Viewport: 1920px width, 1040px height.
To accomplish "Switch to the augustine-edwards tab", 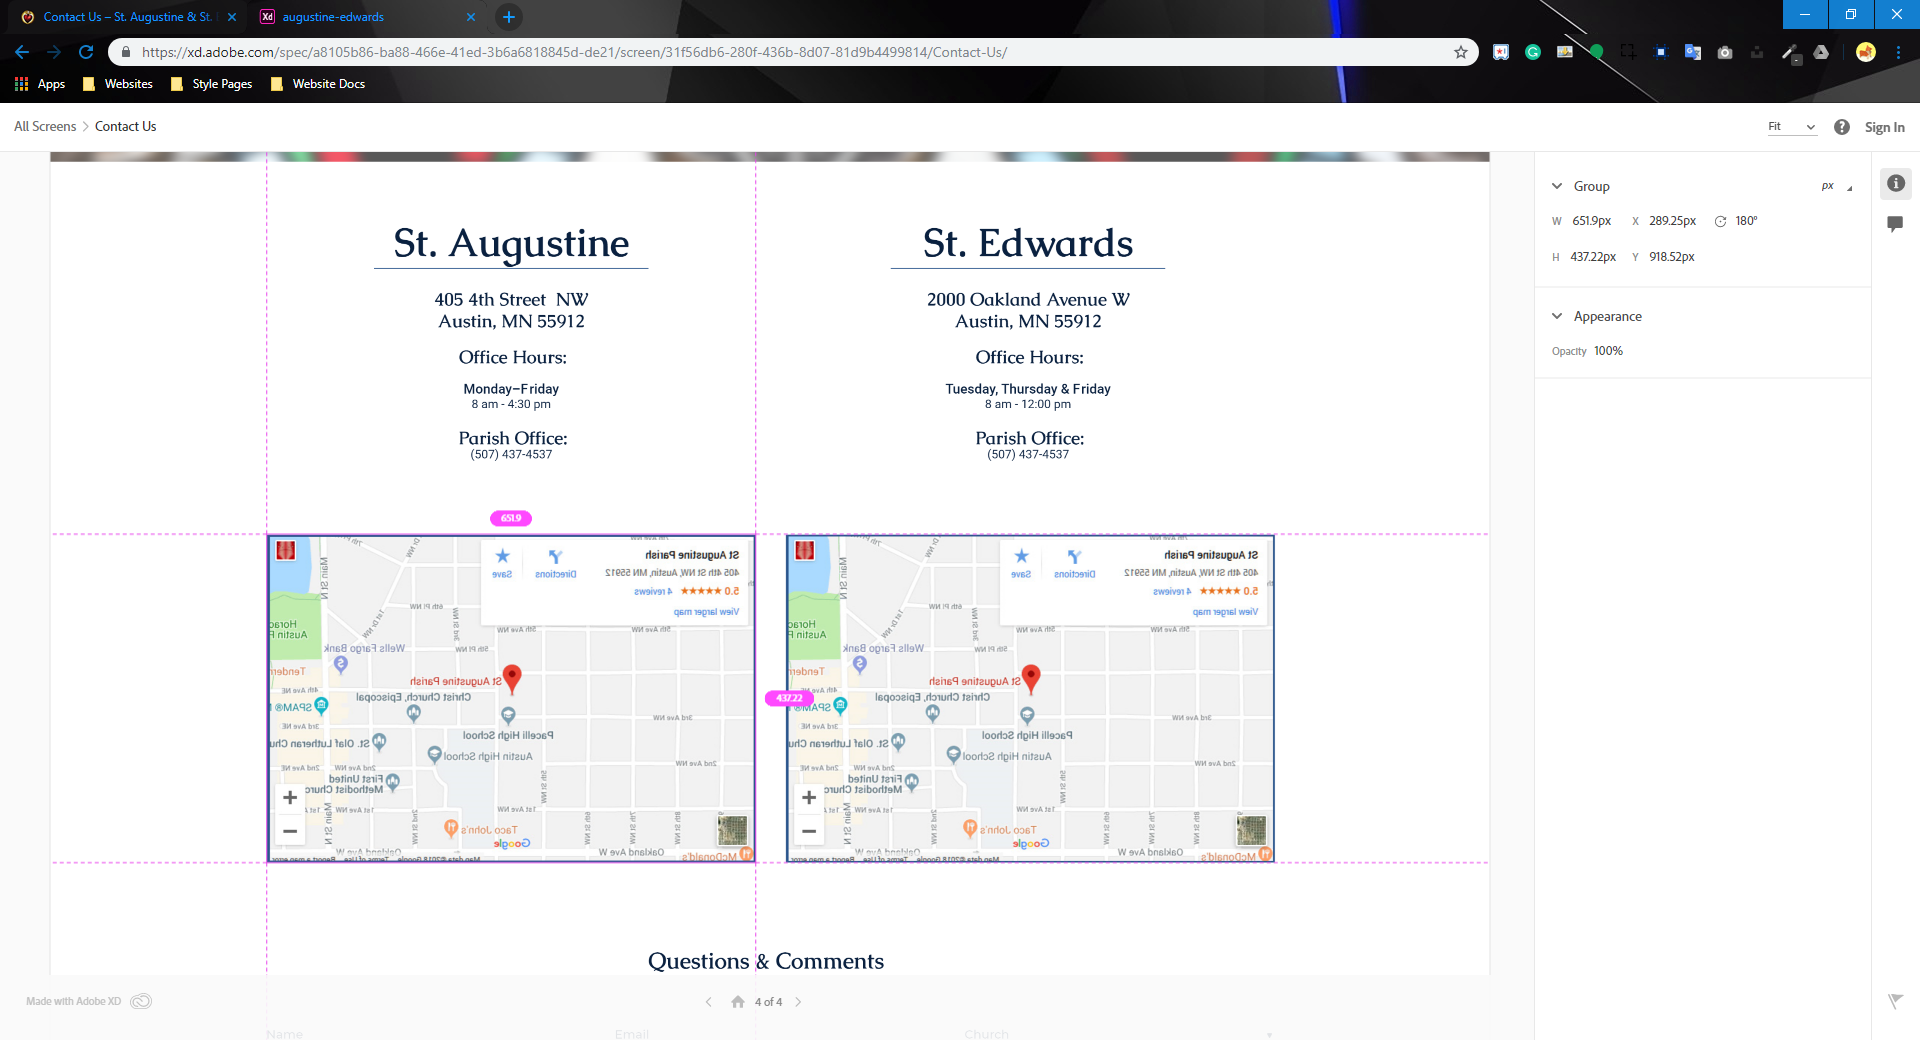I will click(x=333, y=17).
